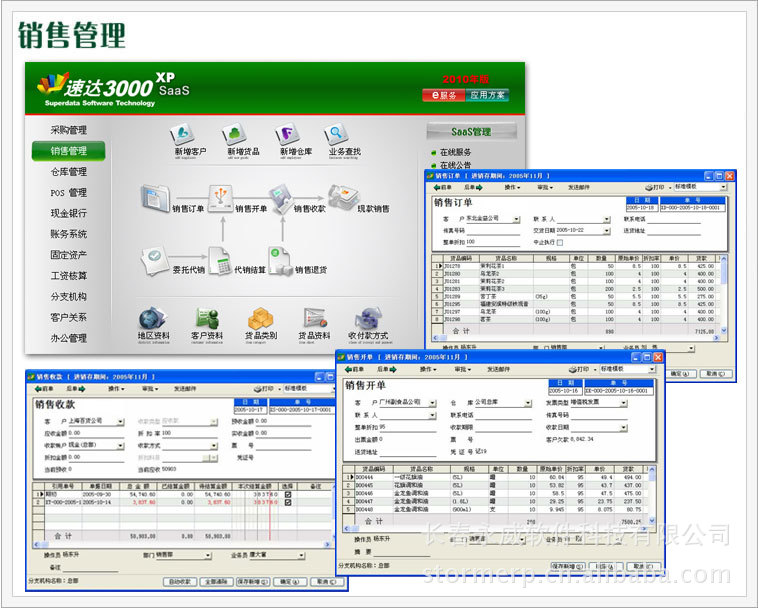Open 审批 menu in 销售订单 window
758x608 pixels.
click(x=545, y=187)
